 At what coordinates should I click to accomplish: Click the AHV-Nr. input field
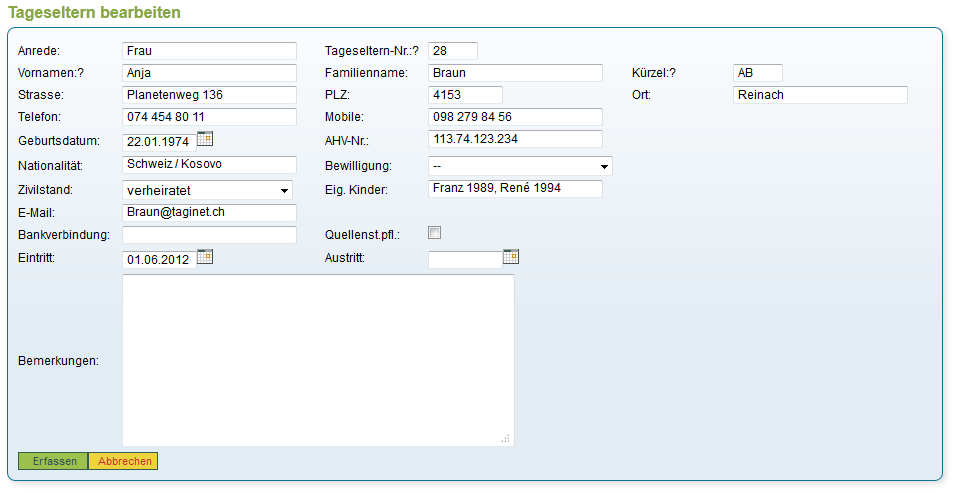click(x=515, y=139)
